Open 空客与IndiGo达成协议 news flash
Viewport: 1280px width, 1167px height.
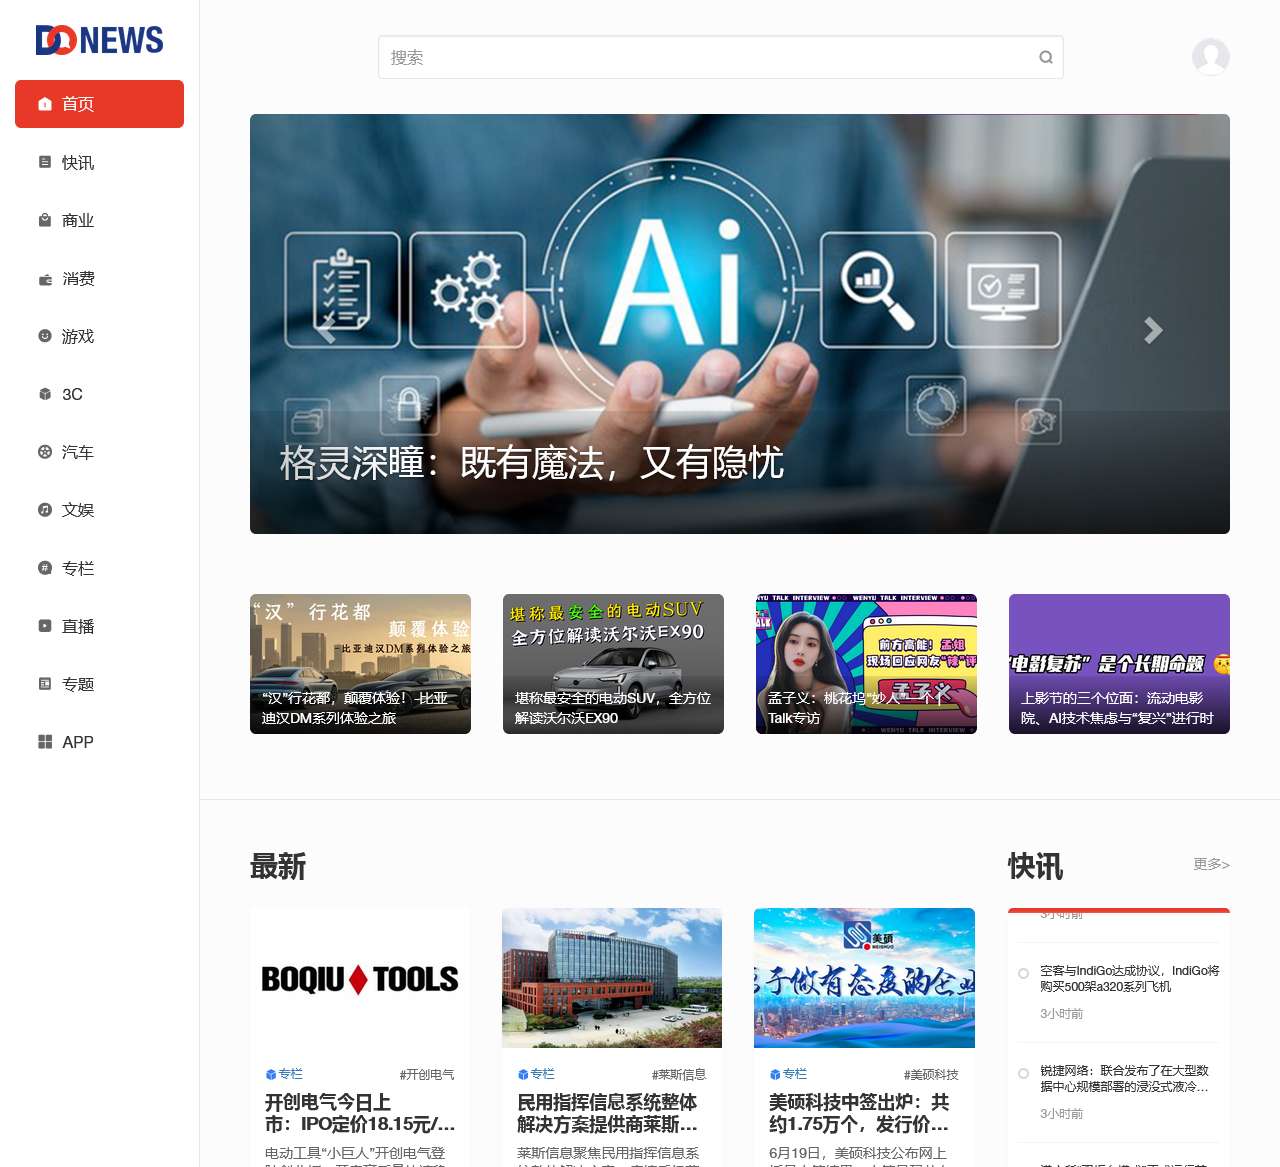[1128, 978]
